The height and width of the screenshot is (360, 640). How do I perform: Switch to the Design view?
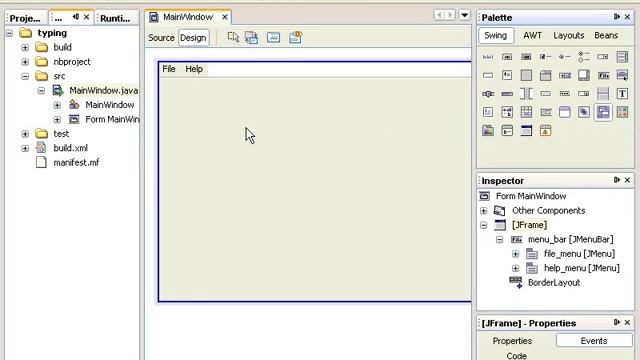[x=193, y=38]
